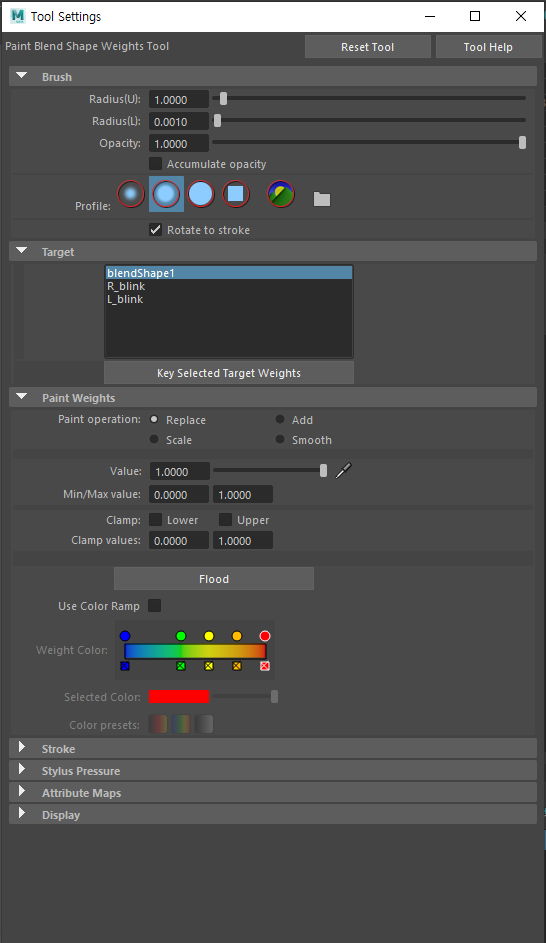Select the soft brush profile icon

point(166,194)
